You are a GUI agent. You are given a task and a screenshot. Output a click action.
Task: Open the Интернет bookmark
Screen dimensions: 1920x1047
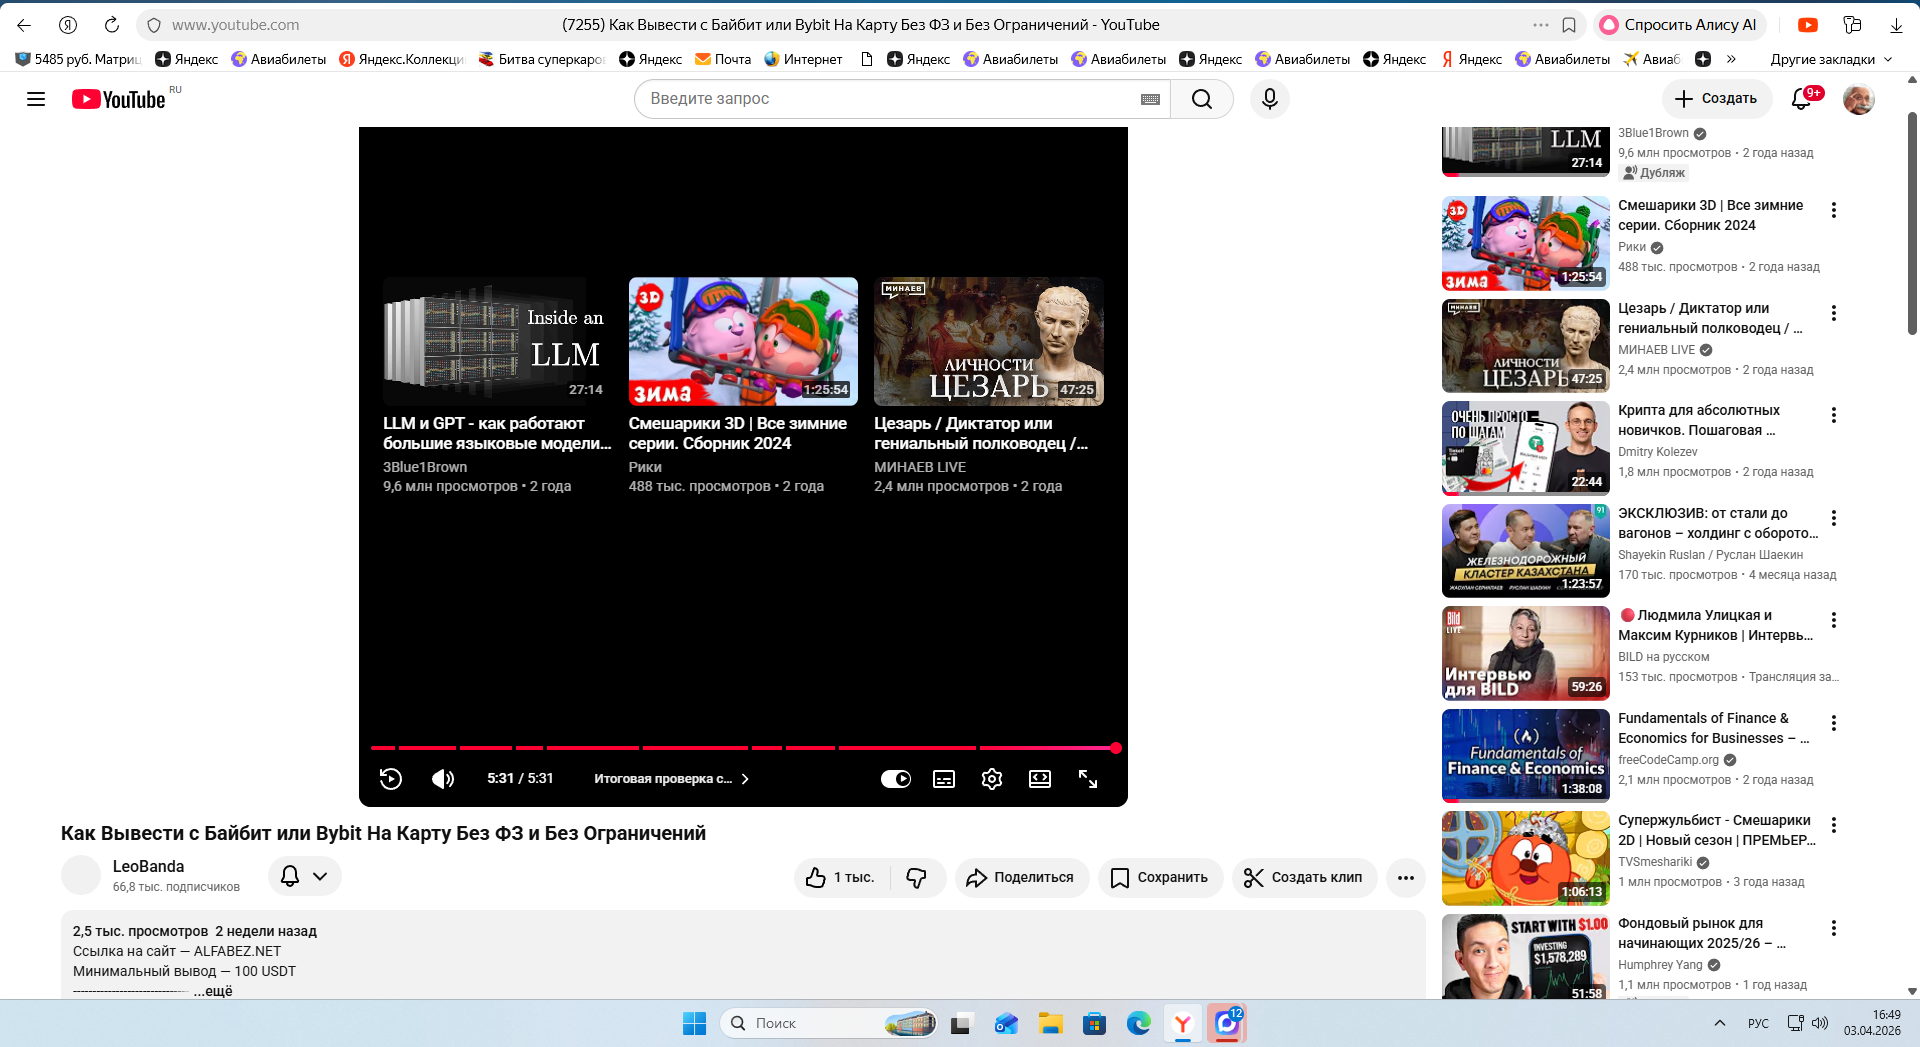coord(803,59)
